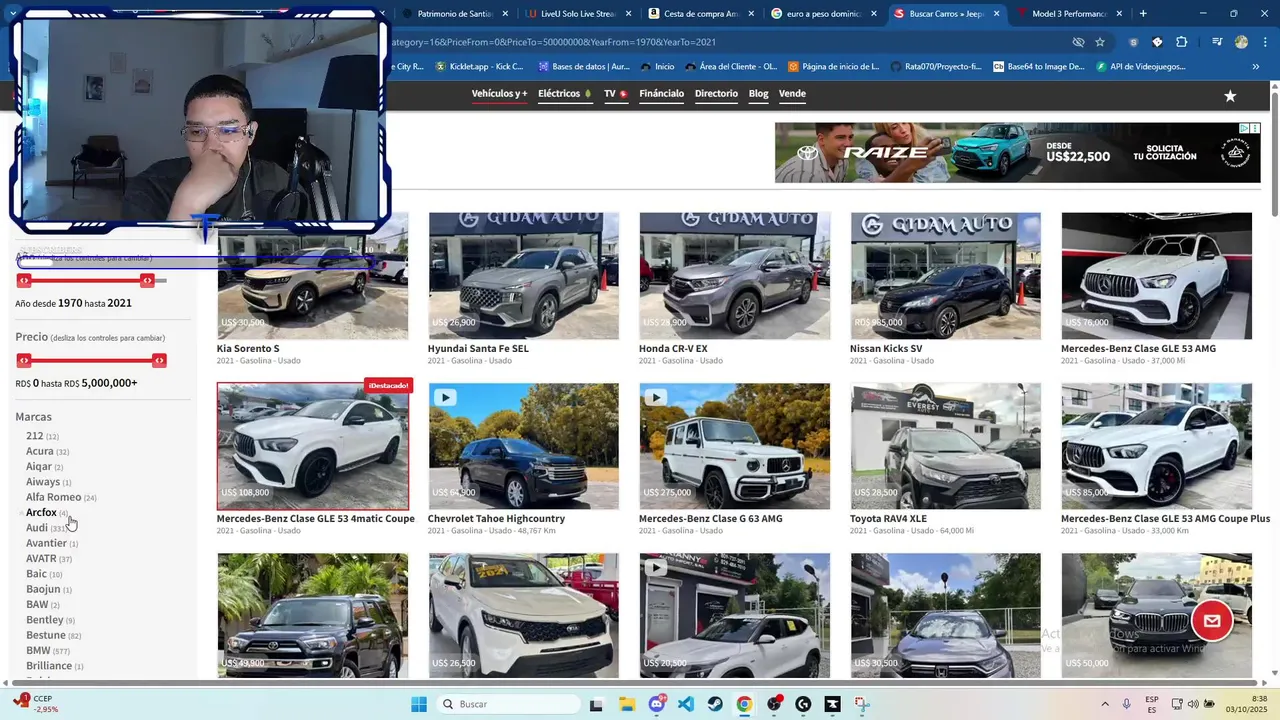Switch to Patrimonio de Santiago tab
Image resolution: width=1280 pixels, height=720 pixels.
click(453, 14)
